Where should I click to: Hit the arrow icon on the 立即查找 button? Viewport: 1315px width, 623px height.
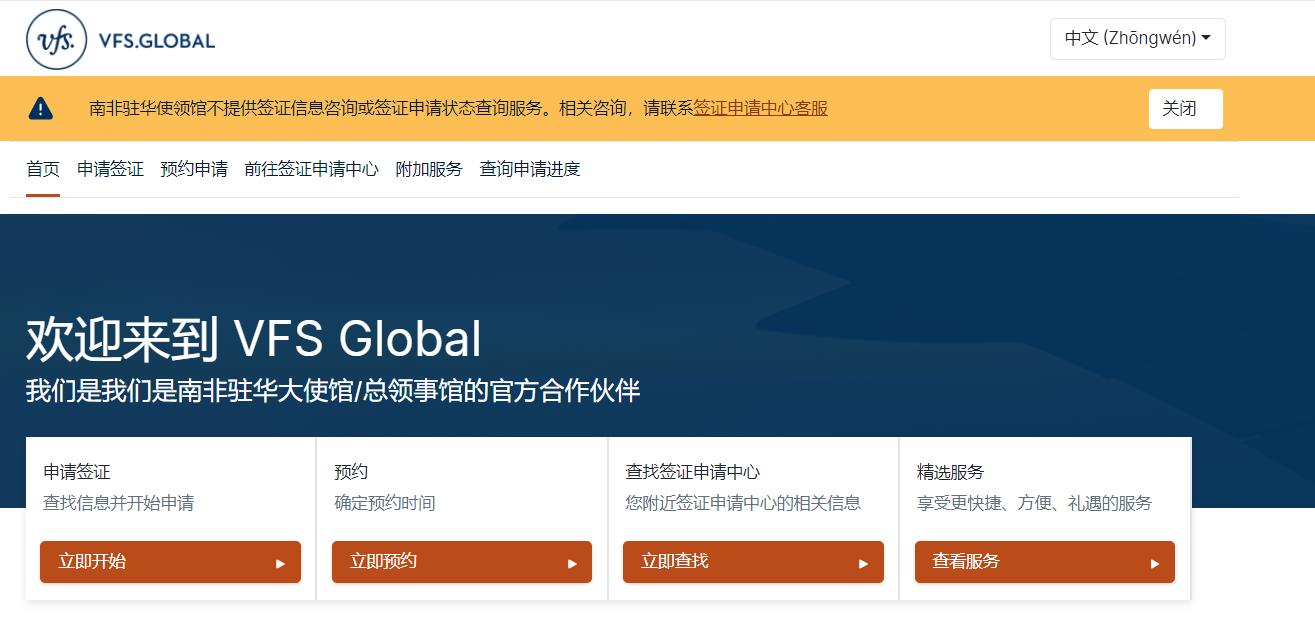pos(863,563)
